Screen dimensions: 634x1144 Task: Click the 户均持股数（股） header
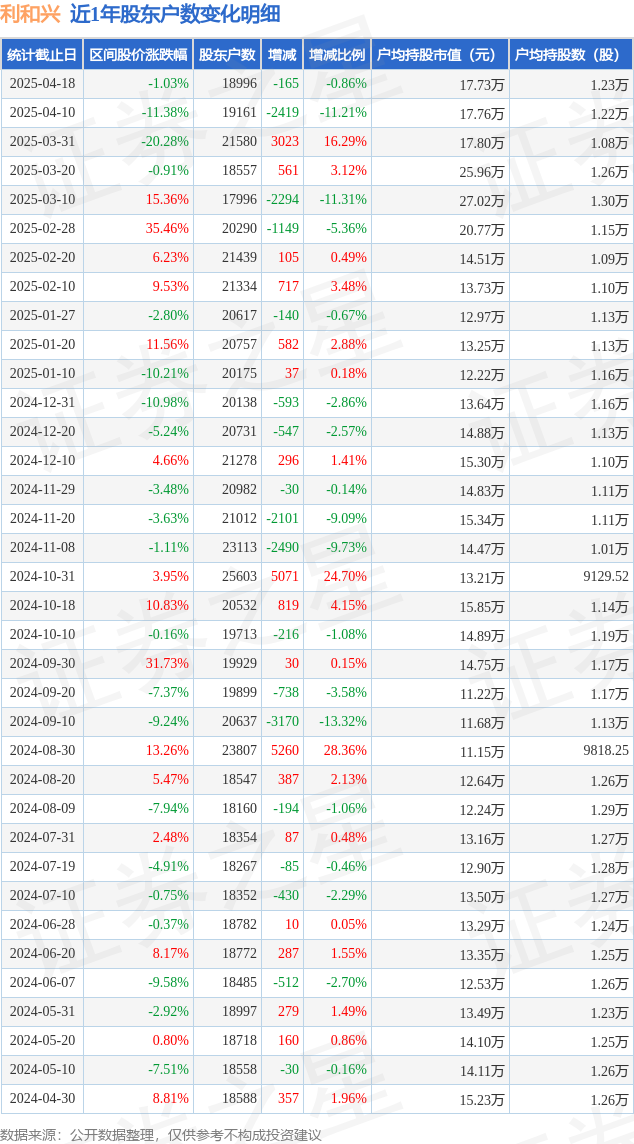[x=571, y=55]
